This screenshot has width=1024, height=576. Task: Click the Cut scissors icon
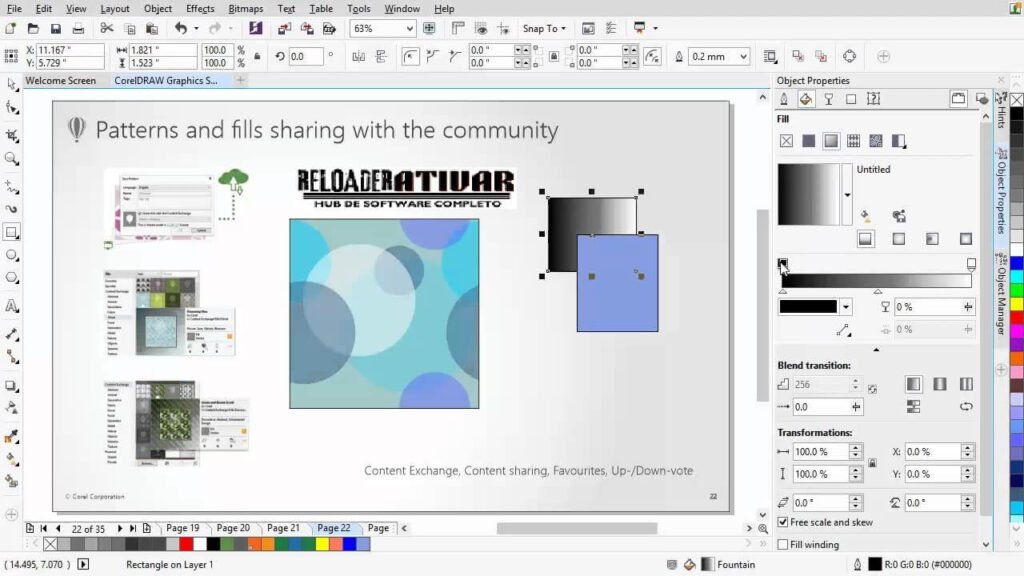(x=106, y=29)
